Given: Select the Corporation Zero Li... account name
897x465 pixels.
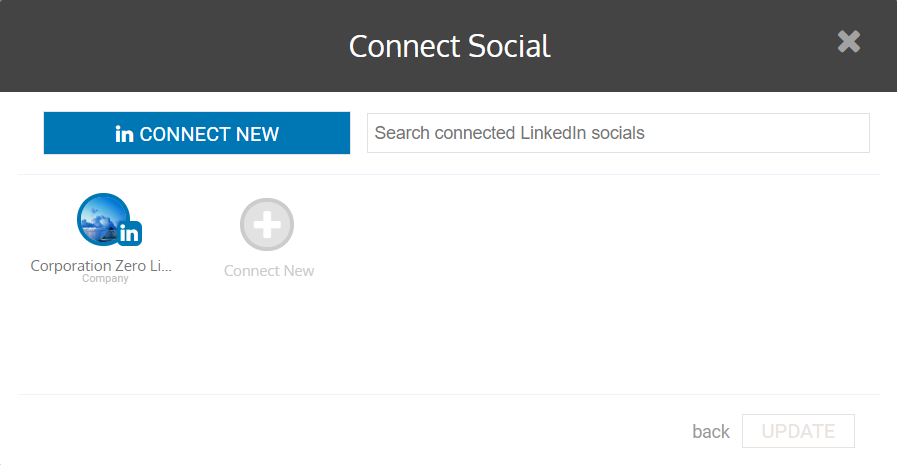Looking at the screenshot, I should tap(101, 265).
